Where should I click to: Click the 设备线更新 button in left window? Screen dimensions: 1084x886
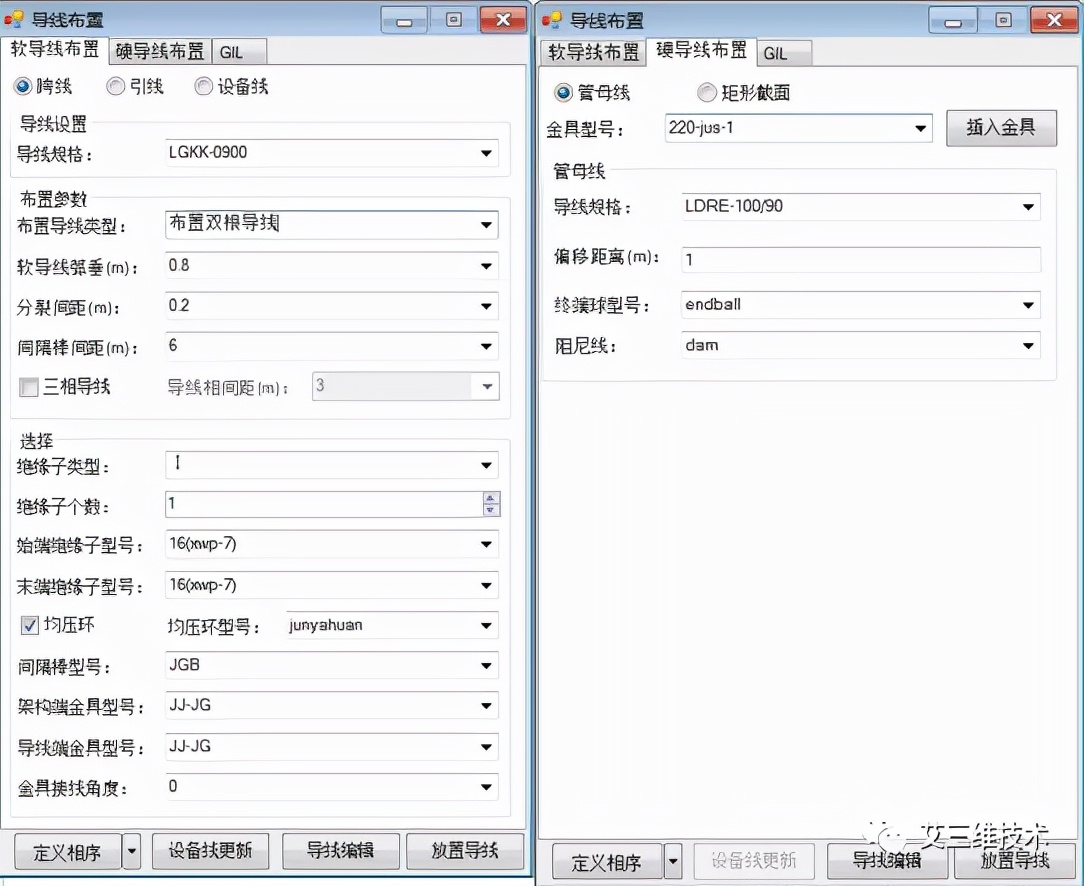pos(211,851)
